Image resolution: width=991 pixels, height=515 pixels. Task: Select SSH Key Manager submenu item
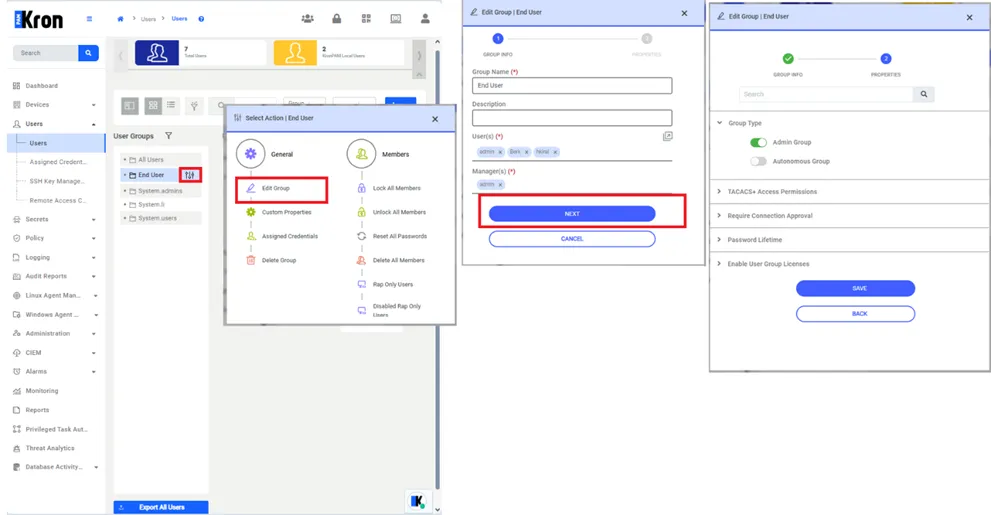[x=57, y=181]
